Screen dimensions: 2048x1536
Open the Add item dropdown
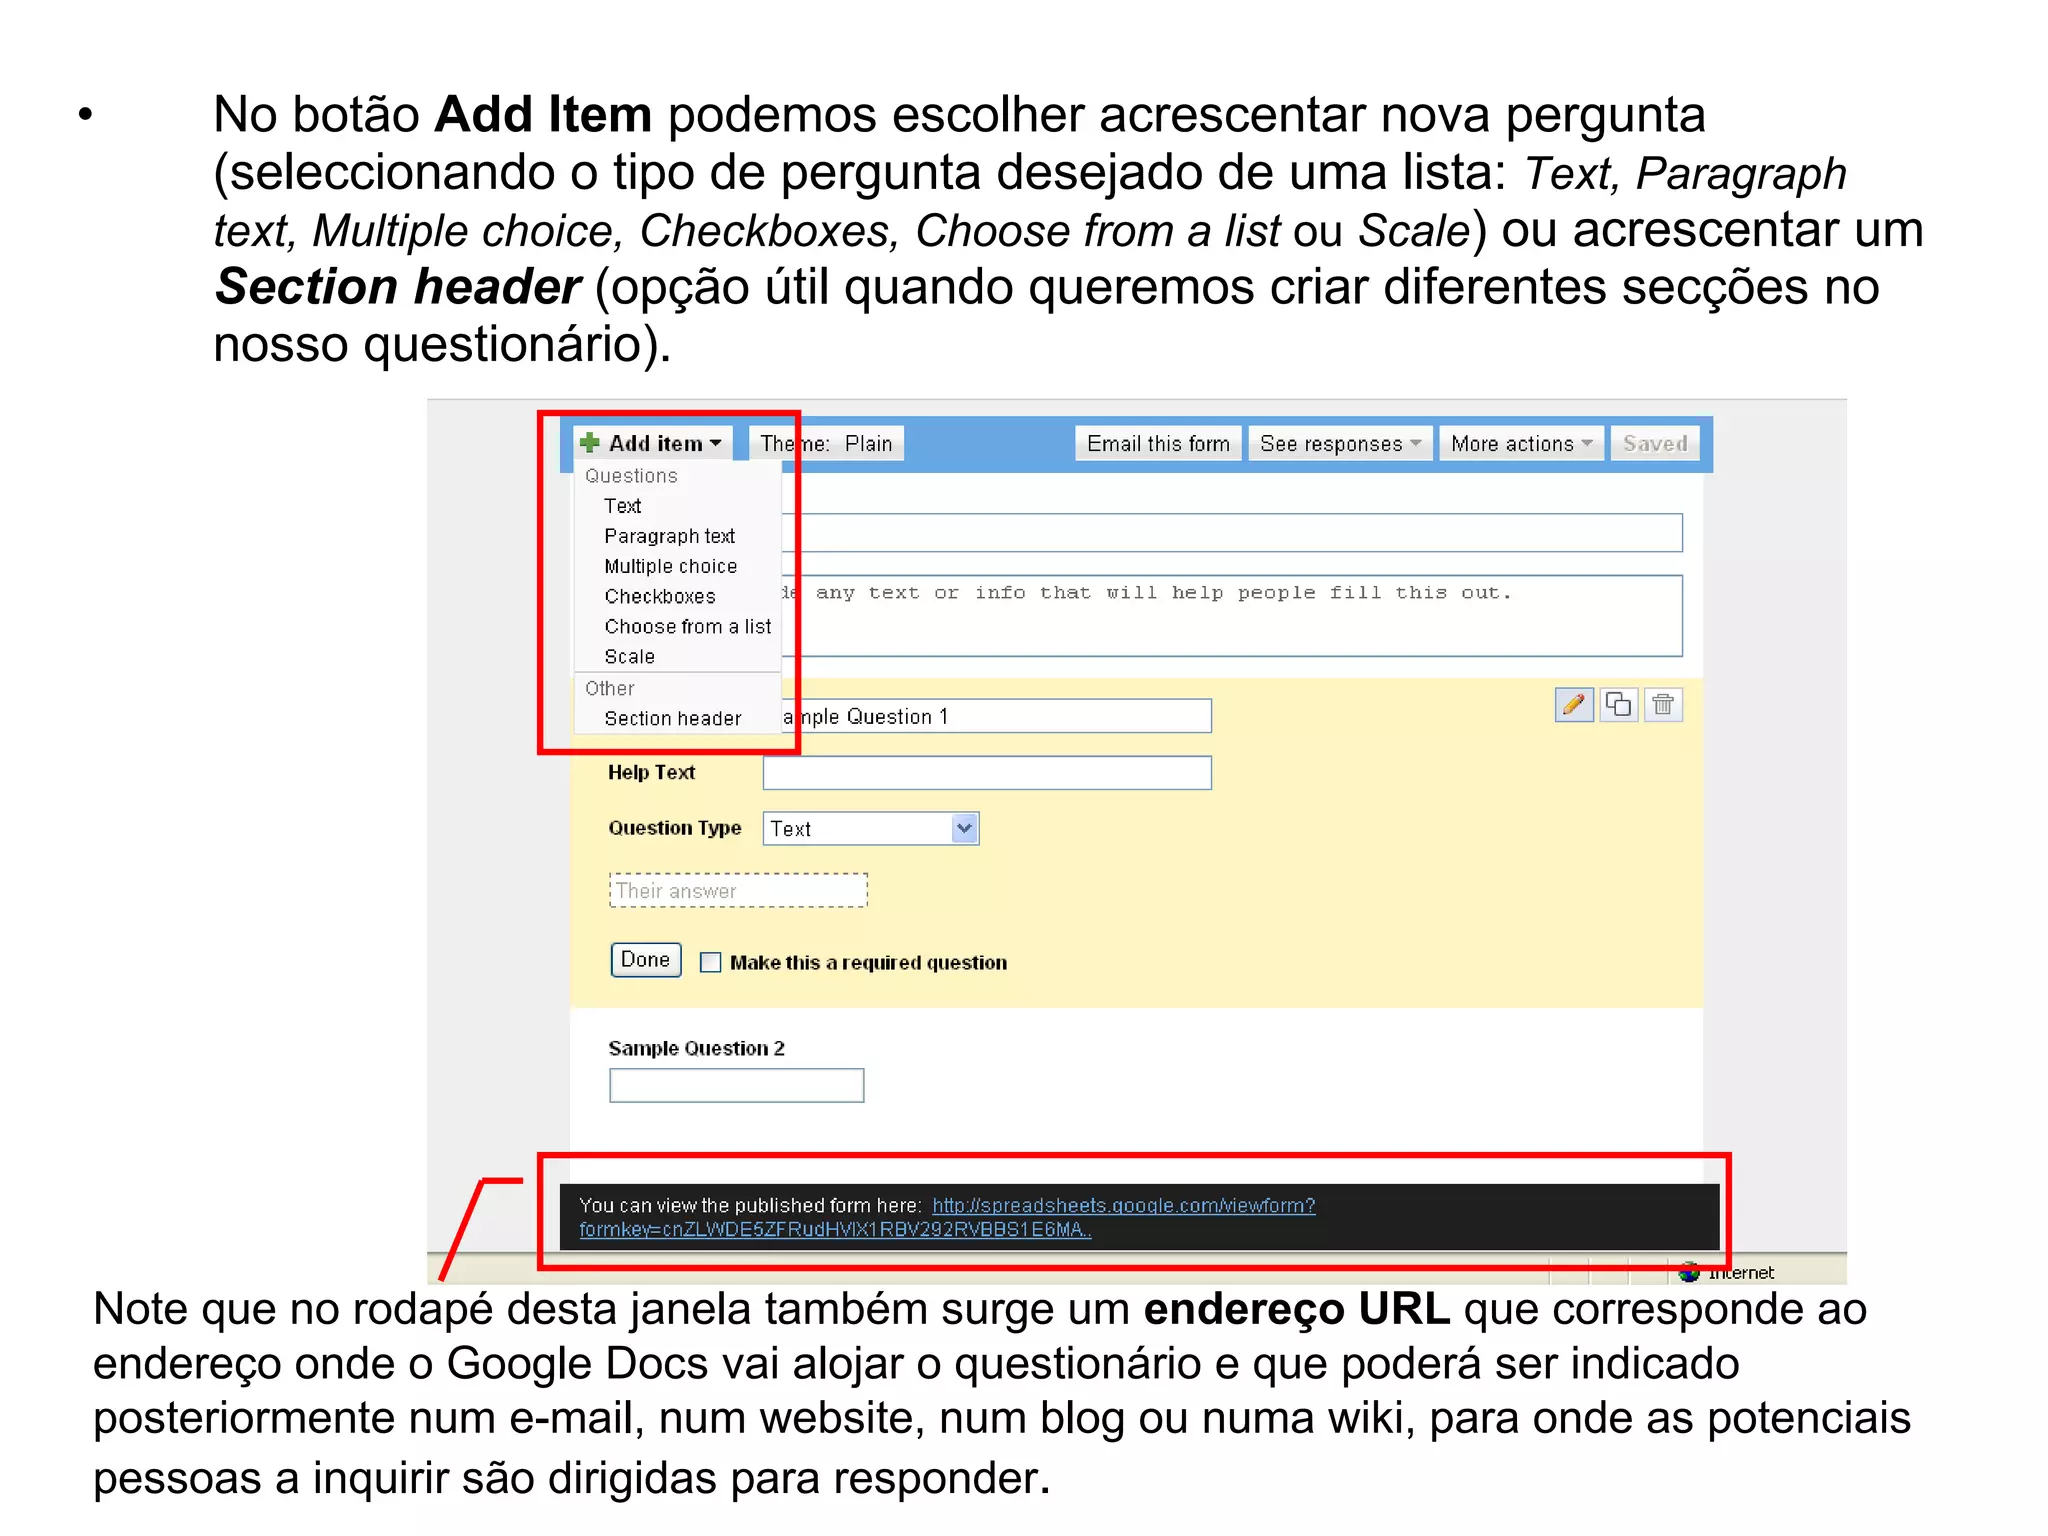(x=652, y=443)
